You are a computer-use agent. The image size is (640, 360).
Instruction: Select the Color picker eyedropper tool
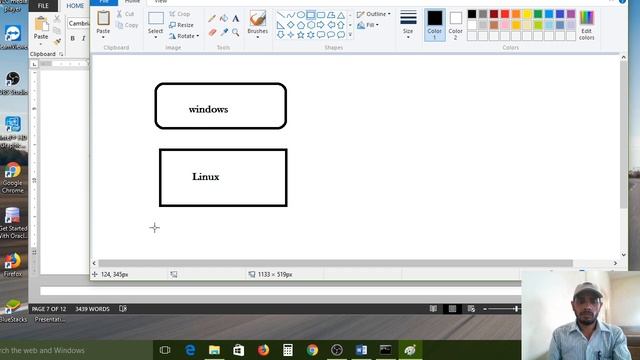[224, 32]
